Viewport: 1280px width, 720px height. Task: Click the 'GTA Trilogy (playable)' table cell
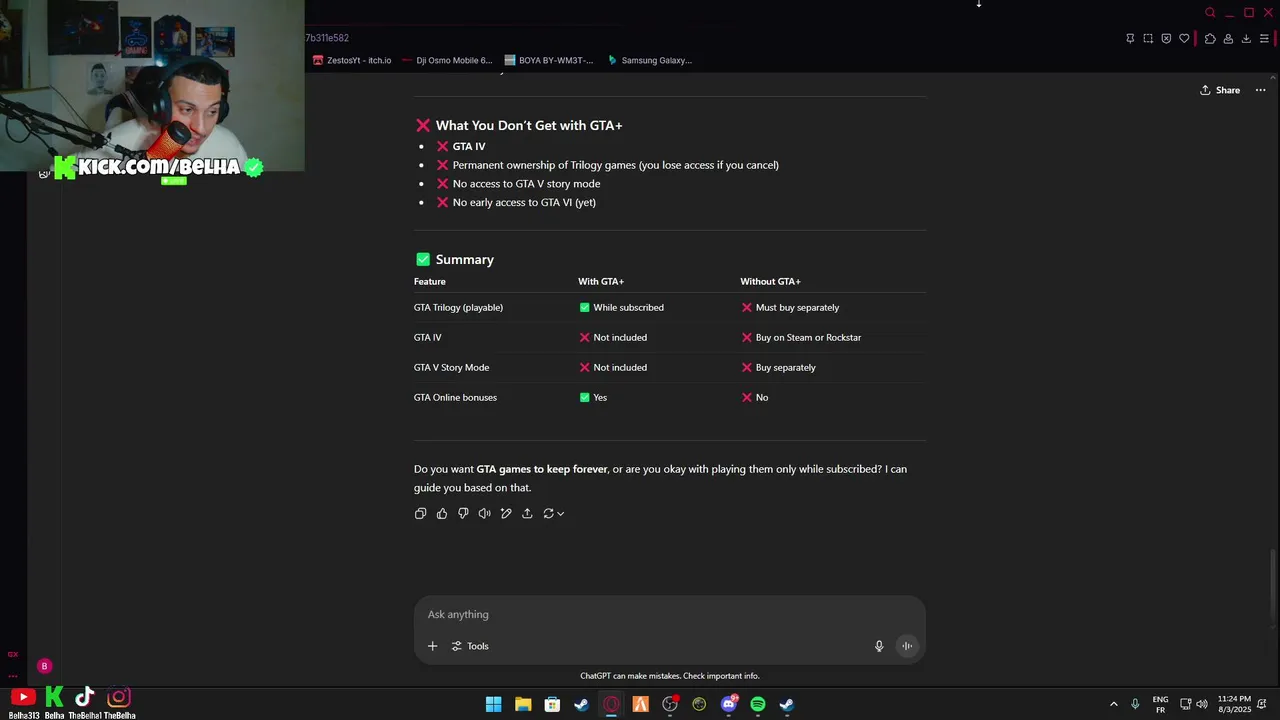(458, 307)
